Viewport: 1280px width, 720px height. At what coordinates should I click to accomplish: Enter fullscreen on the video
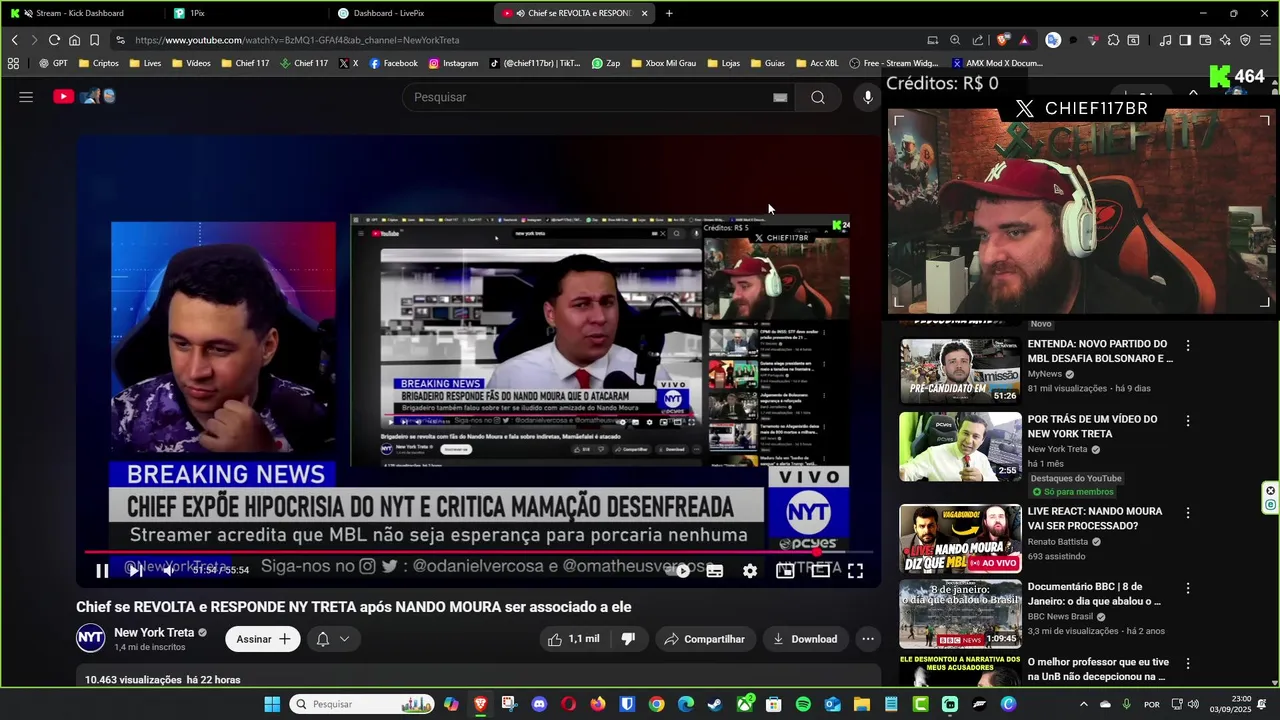point(856,571)
